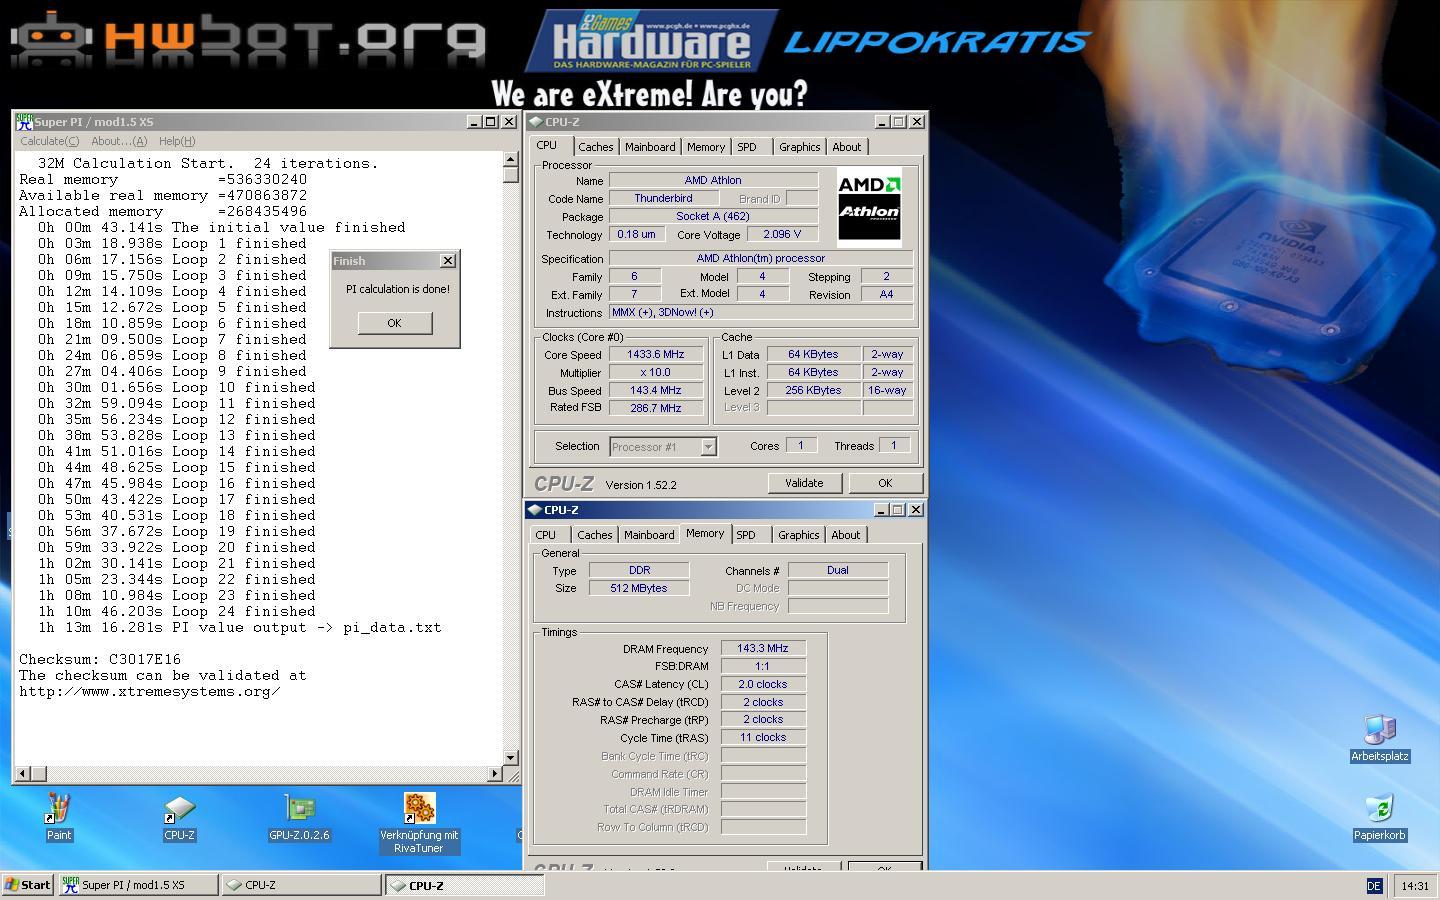Open the Calculate menu in Super PI
This screenshot has height=900, width=1440.
click(x=50, y=141)
